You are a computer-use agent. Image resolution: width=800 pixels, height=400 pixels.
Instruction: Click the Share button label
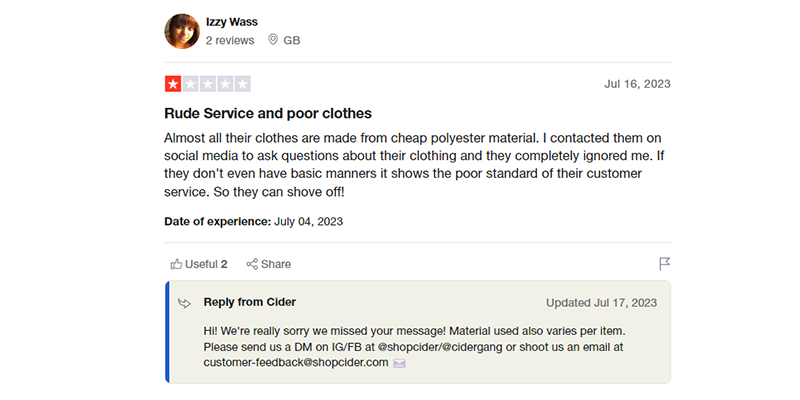click(276, 264)
